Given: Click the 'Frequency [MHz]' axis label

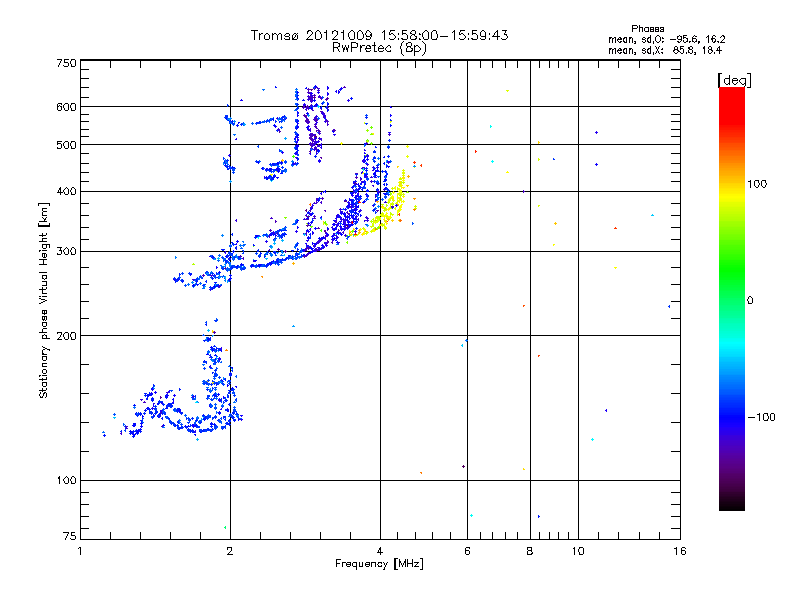Looking at the screenshot, I should (379, 564).
